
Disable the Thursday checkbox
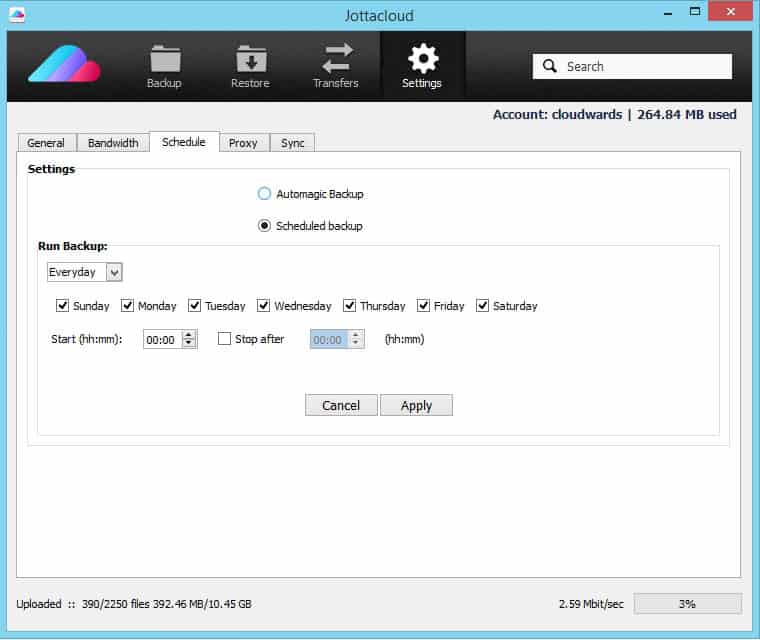(349, 306)
